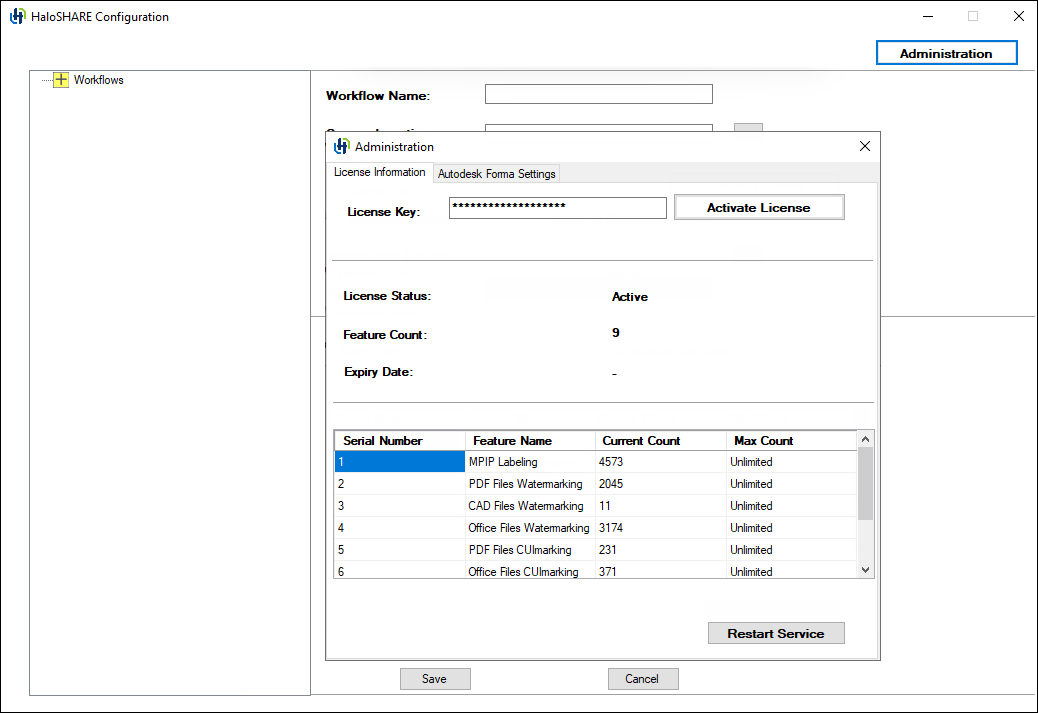Select the License Information tab
The width and height of the screenshot is (1038, 713).
click(x=380, y=172)
